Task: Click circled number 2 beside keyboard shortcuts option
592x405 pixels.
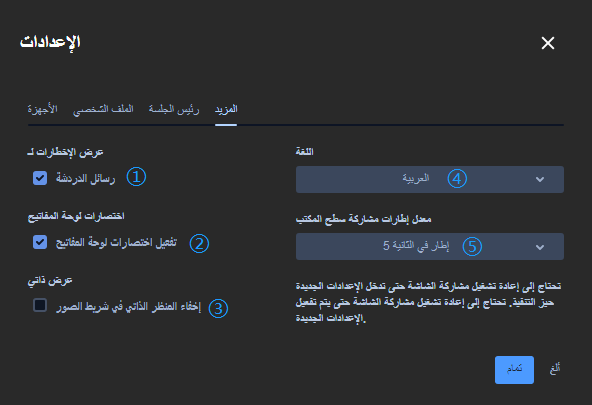Action: (x=199, y=243)
